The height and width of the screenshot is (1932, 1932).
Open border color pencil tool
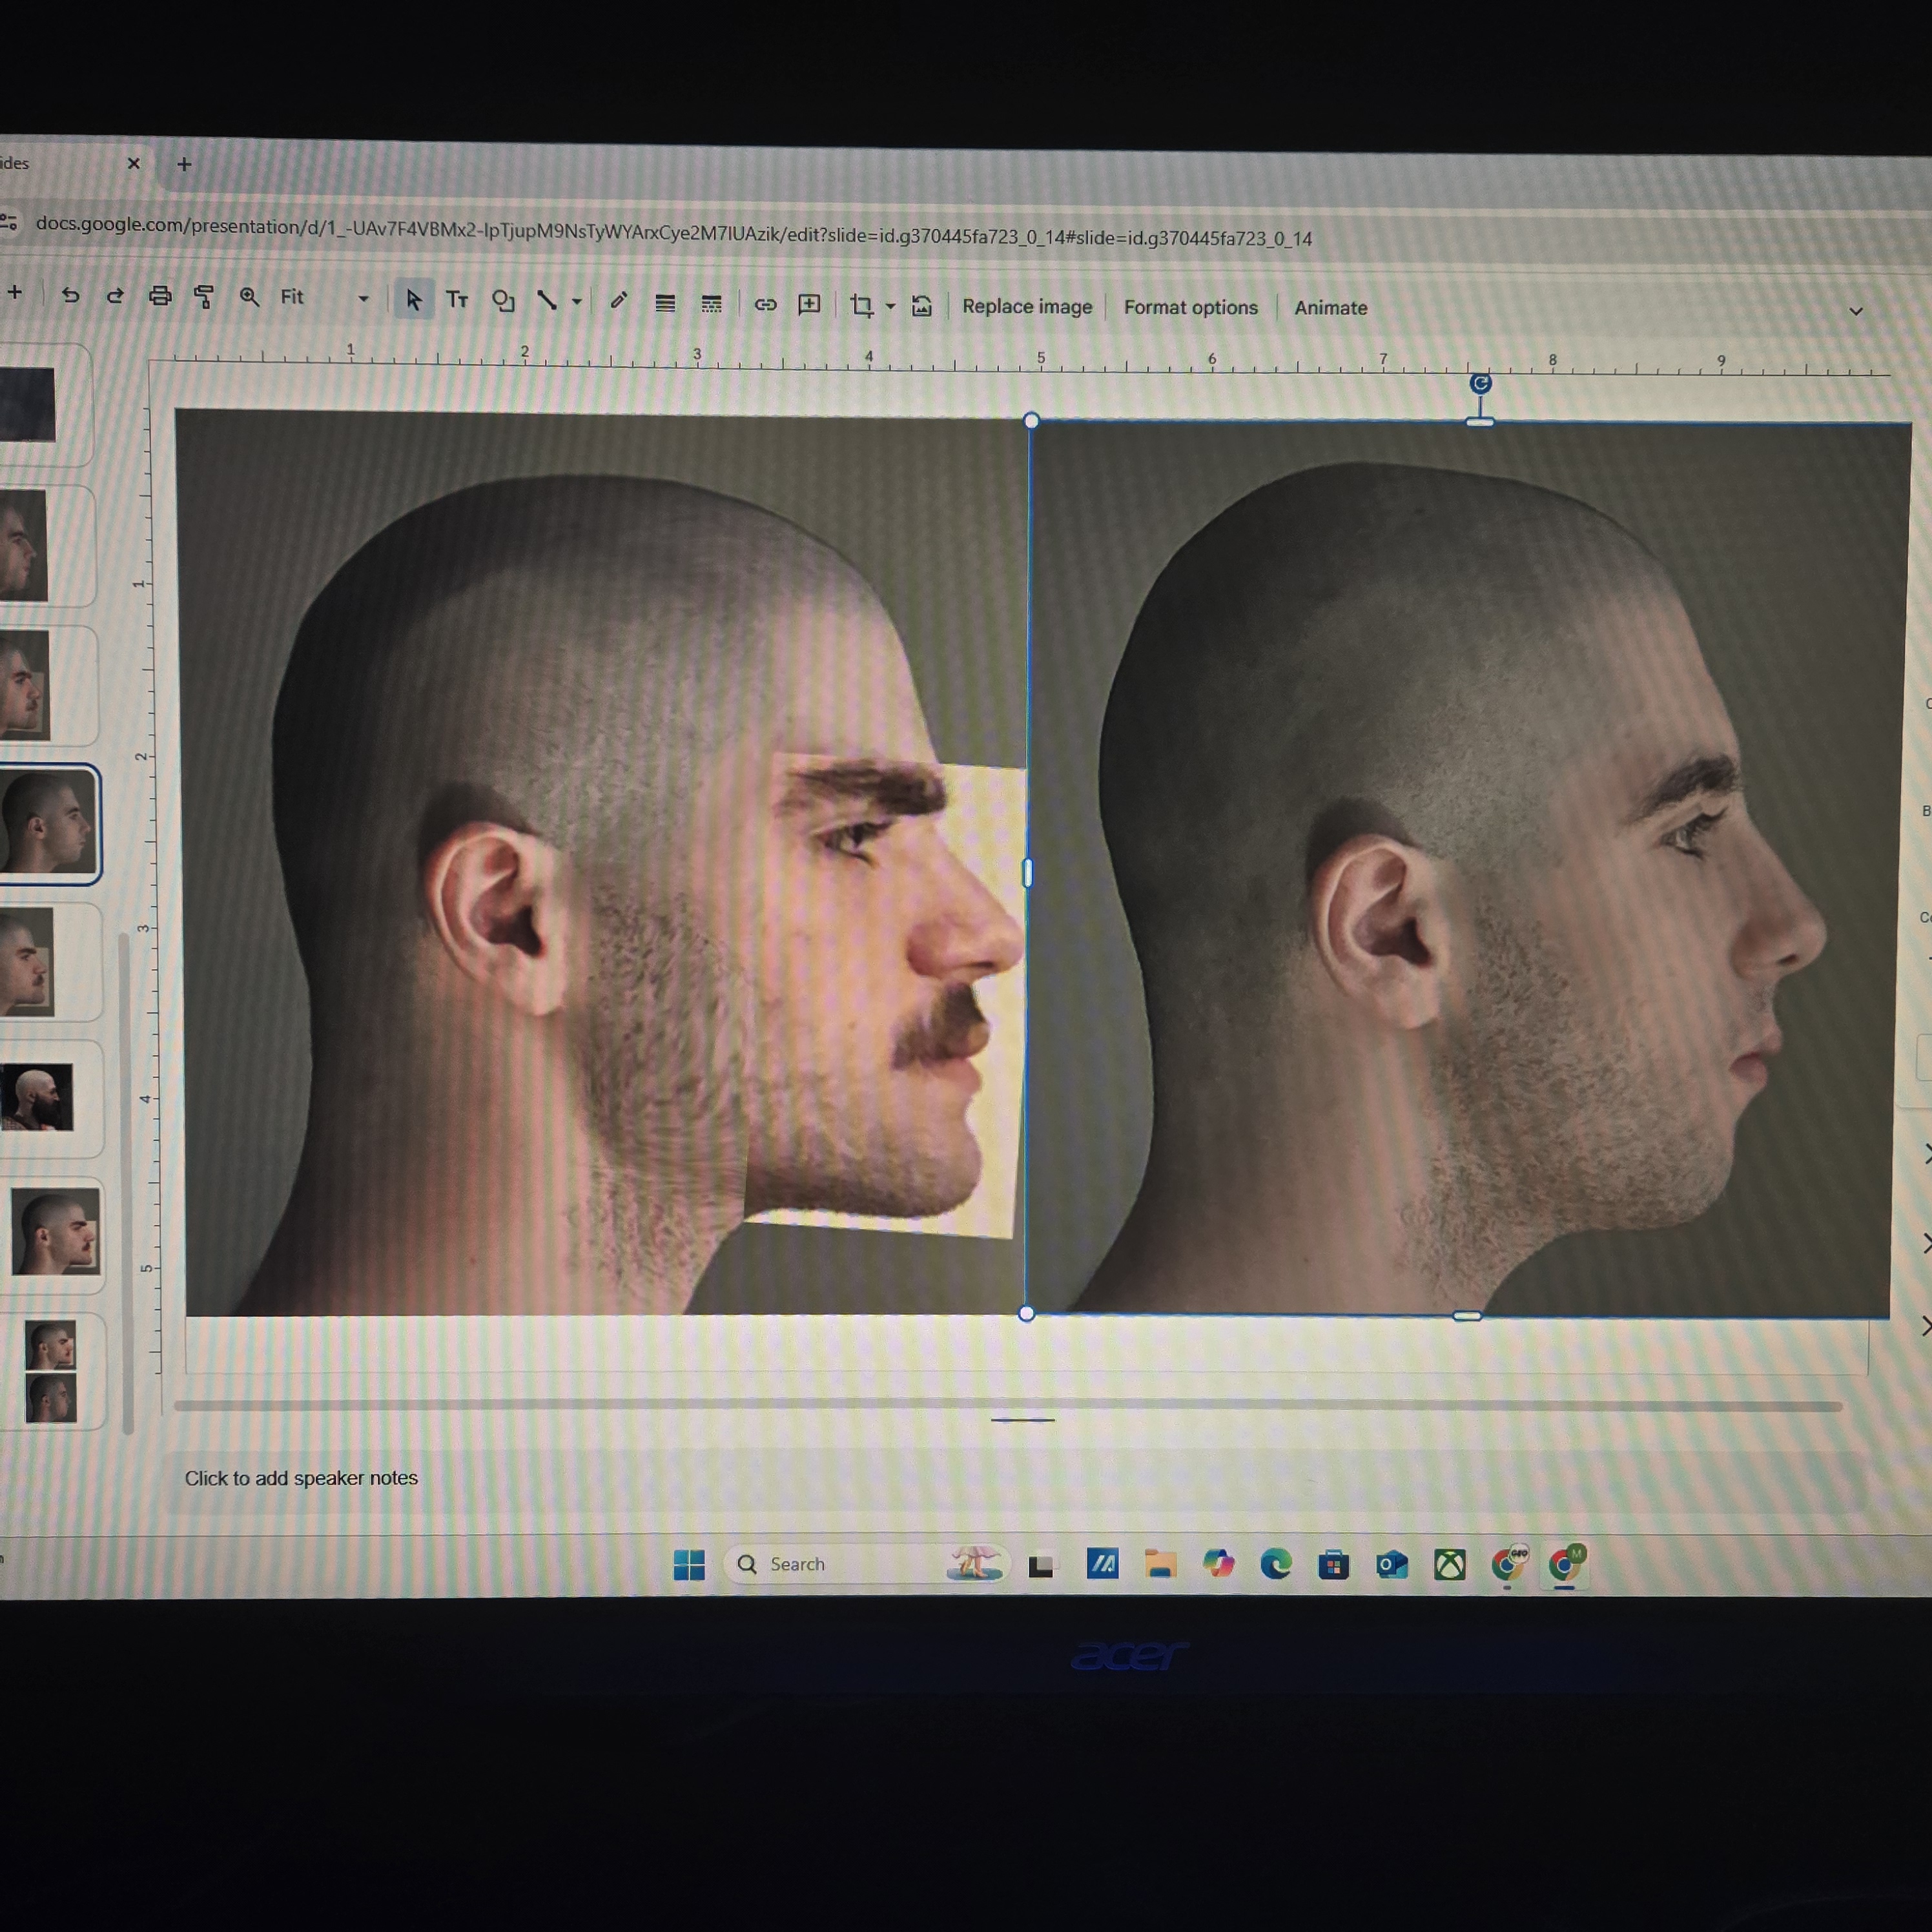(x=619, y=300)
